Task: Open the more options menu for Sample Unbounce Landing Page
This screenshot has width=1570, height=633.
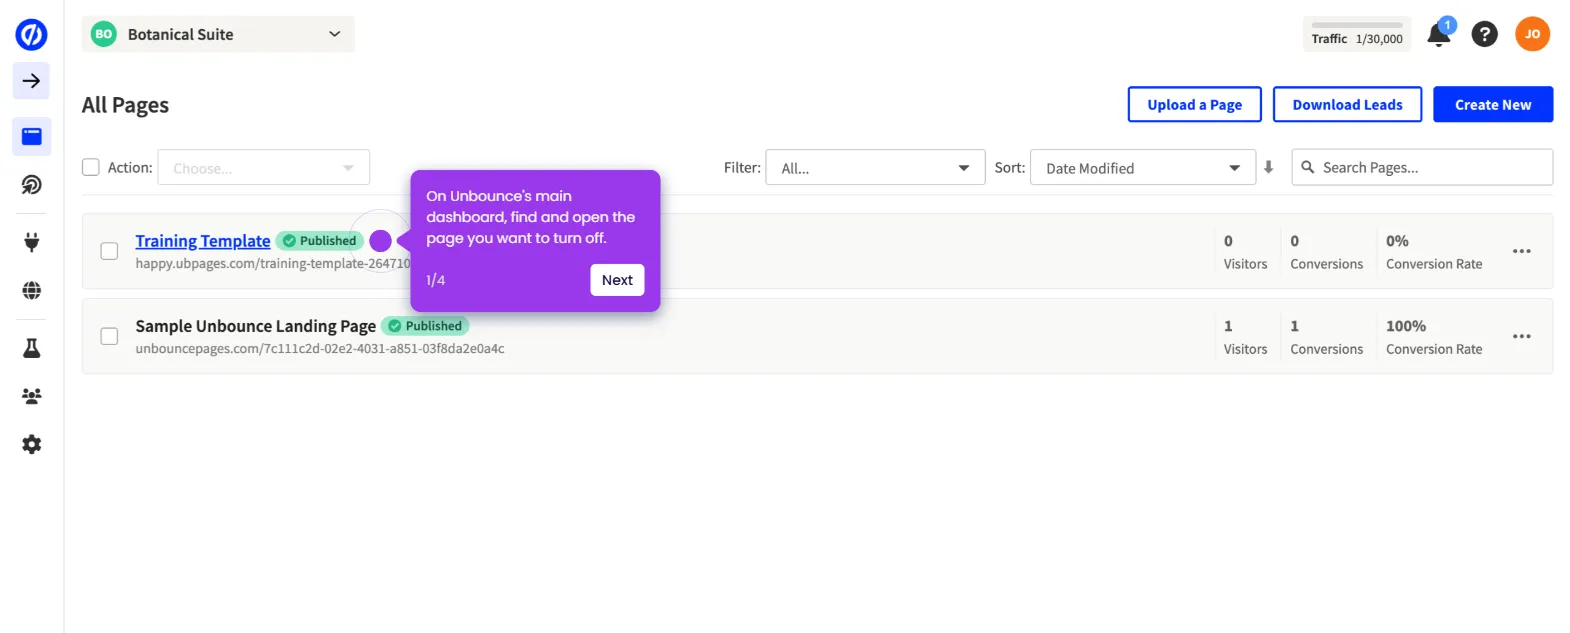Action: click(x=1521, y=336)
